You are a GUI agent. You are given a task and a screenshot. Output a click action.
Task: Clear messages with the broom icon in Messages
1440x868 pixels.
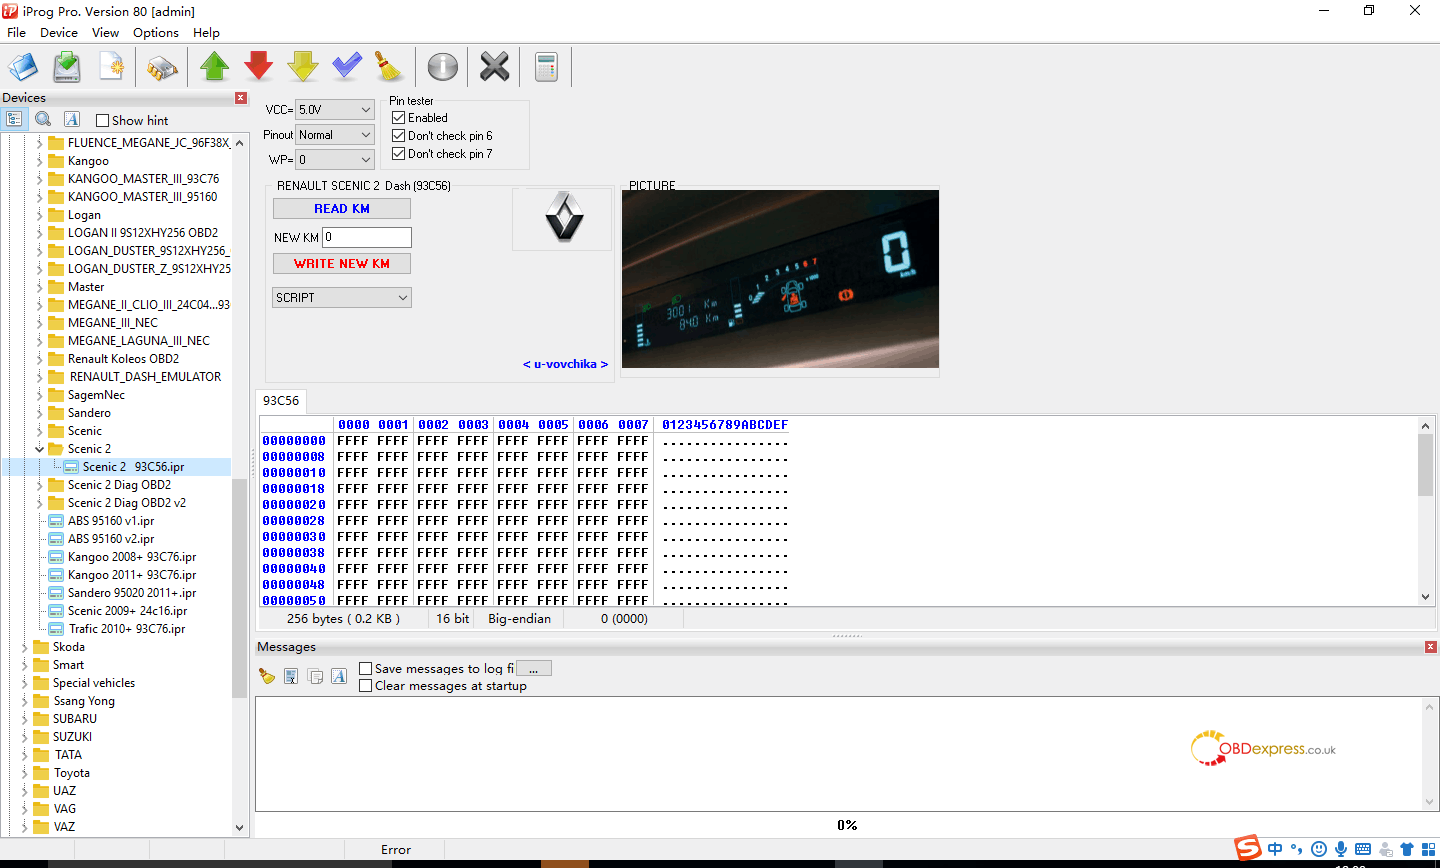click(266, 677)
